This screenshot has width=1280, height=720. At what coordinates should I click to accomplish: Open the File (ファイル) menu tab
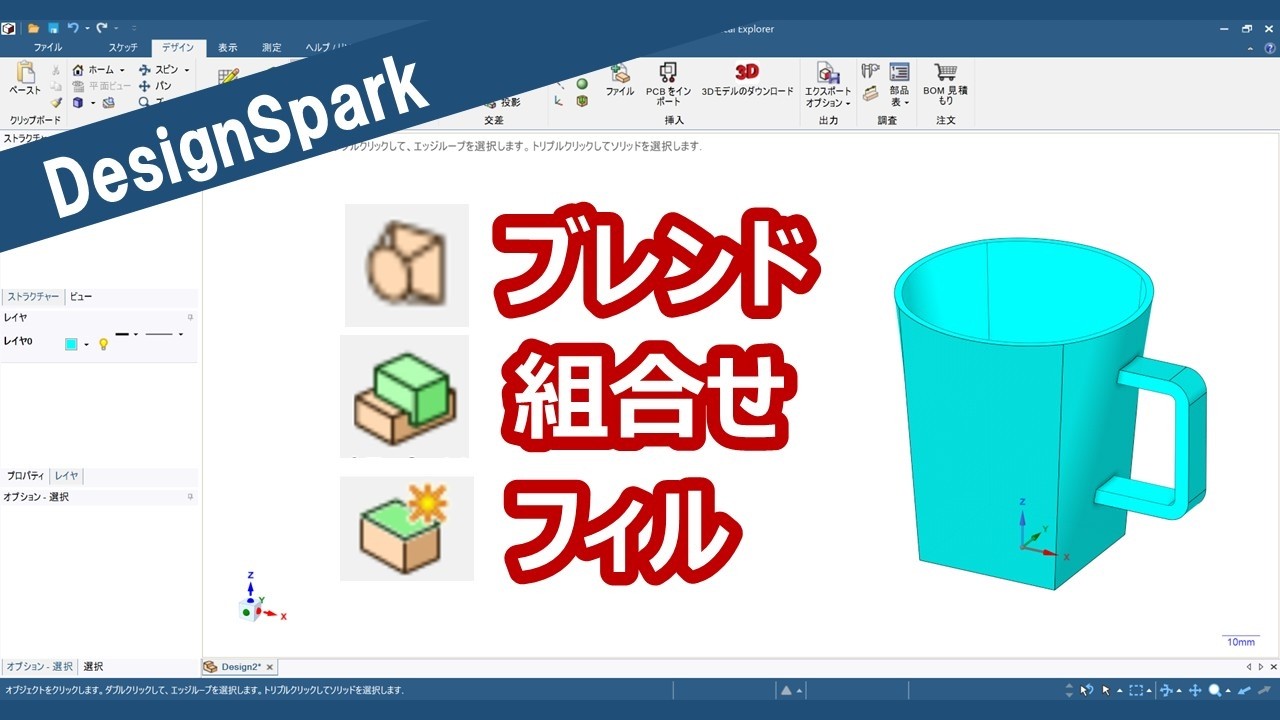48,47
